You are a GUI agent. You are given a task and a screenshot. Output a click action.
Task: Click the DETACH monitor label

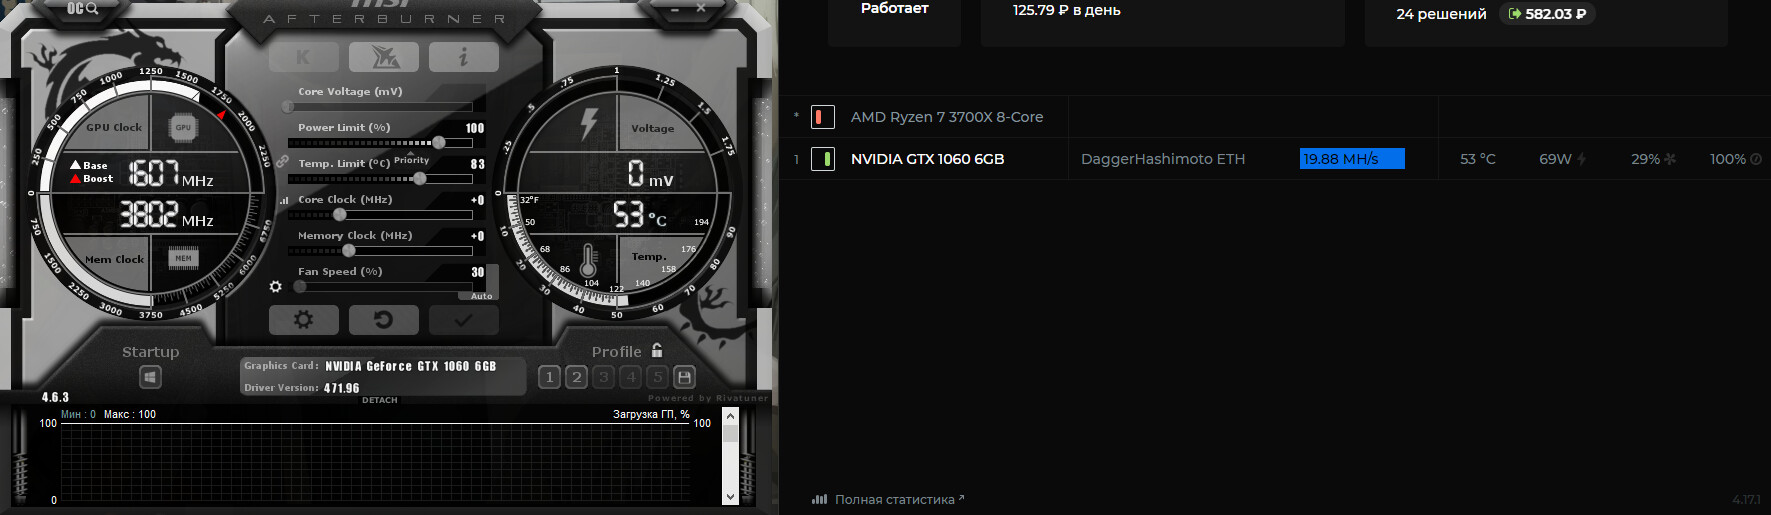(380, 400)
